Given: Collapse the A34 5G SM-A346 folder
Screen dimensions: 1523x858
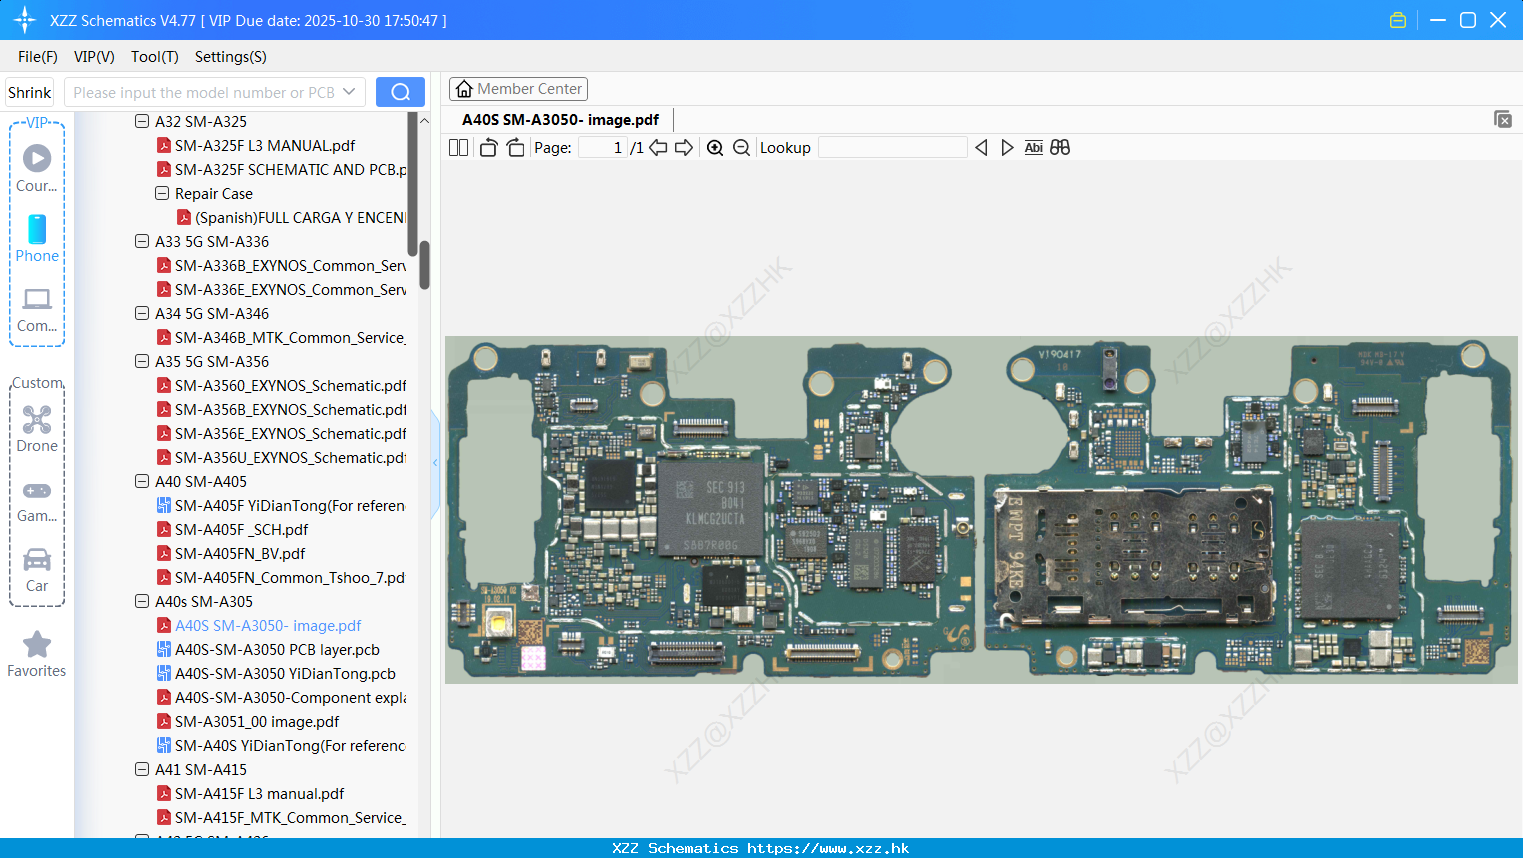Looking at the screenshot, I should coord(142,313).
